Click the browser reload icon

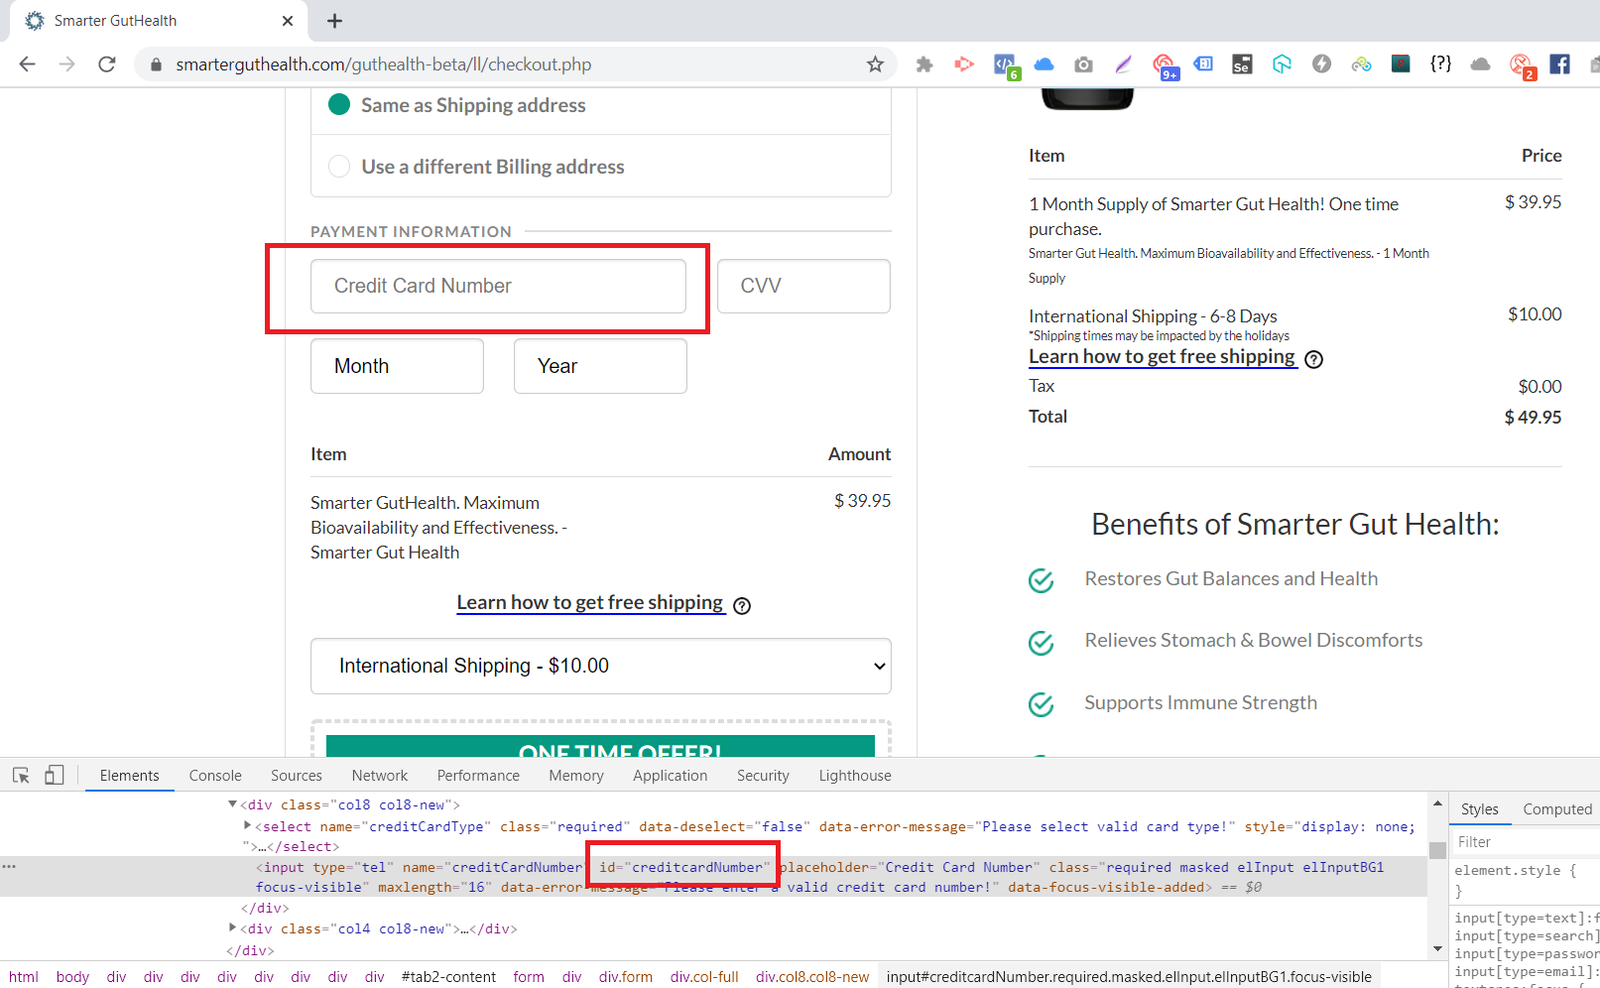click(107, 64)
